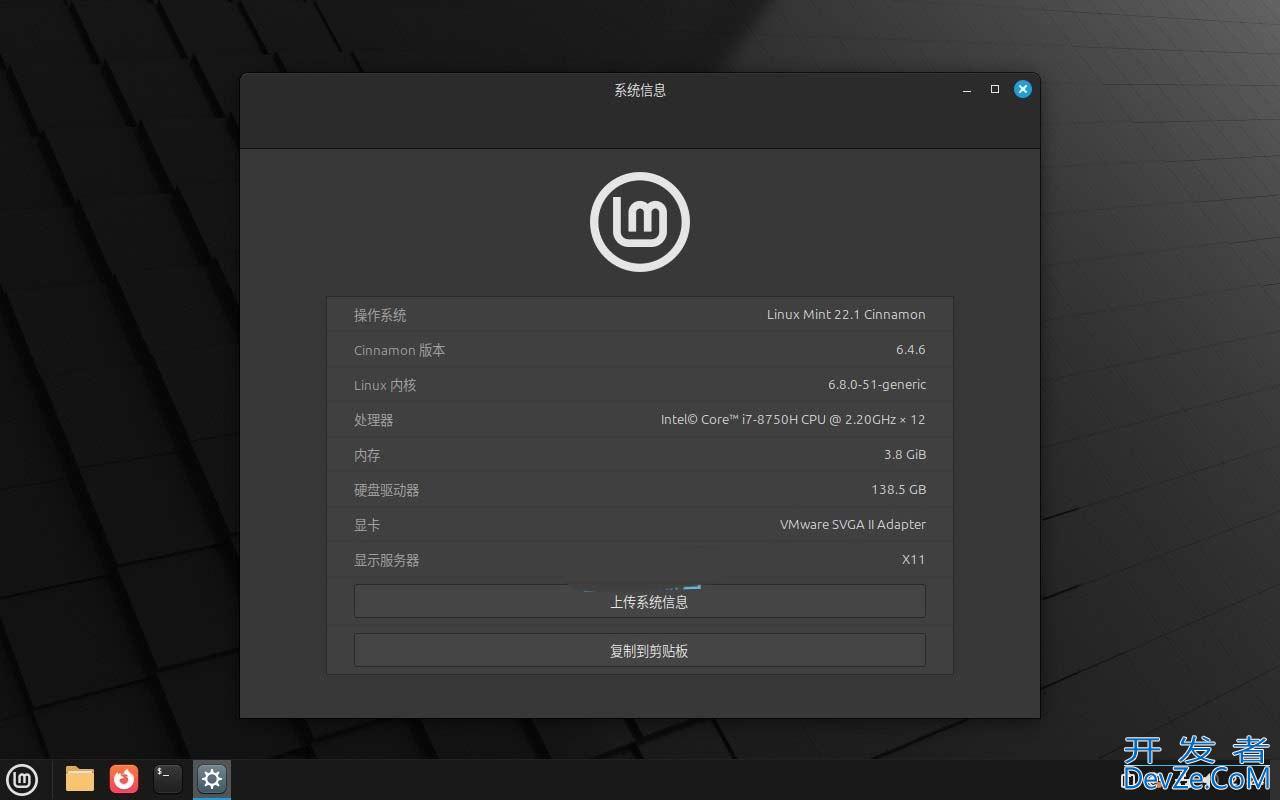1280x800 pixels.
Task: Select the Intel Core i7-8750H CPU value
Action: [x=793, y=419]
